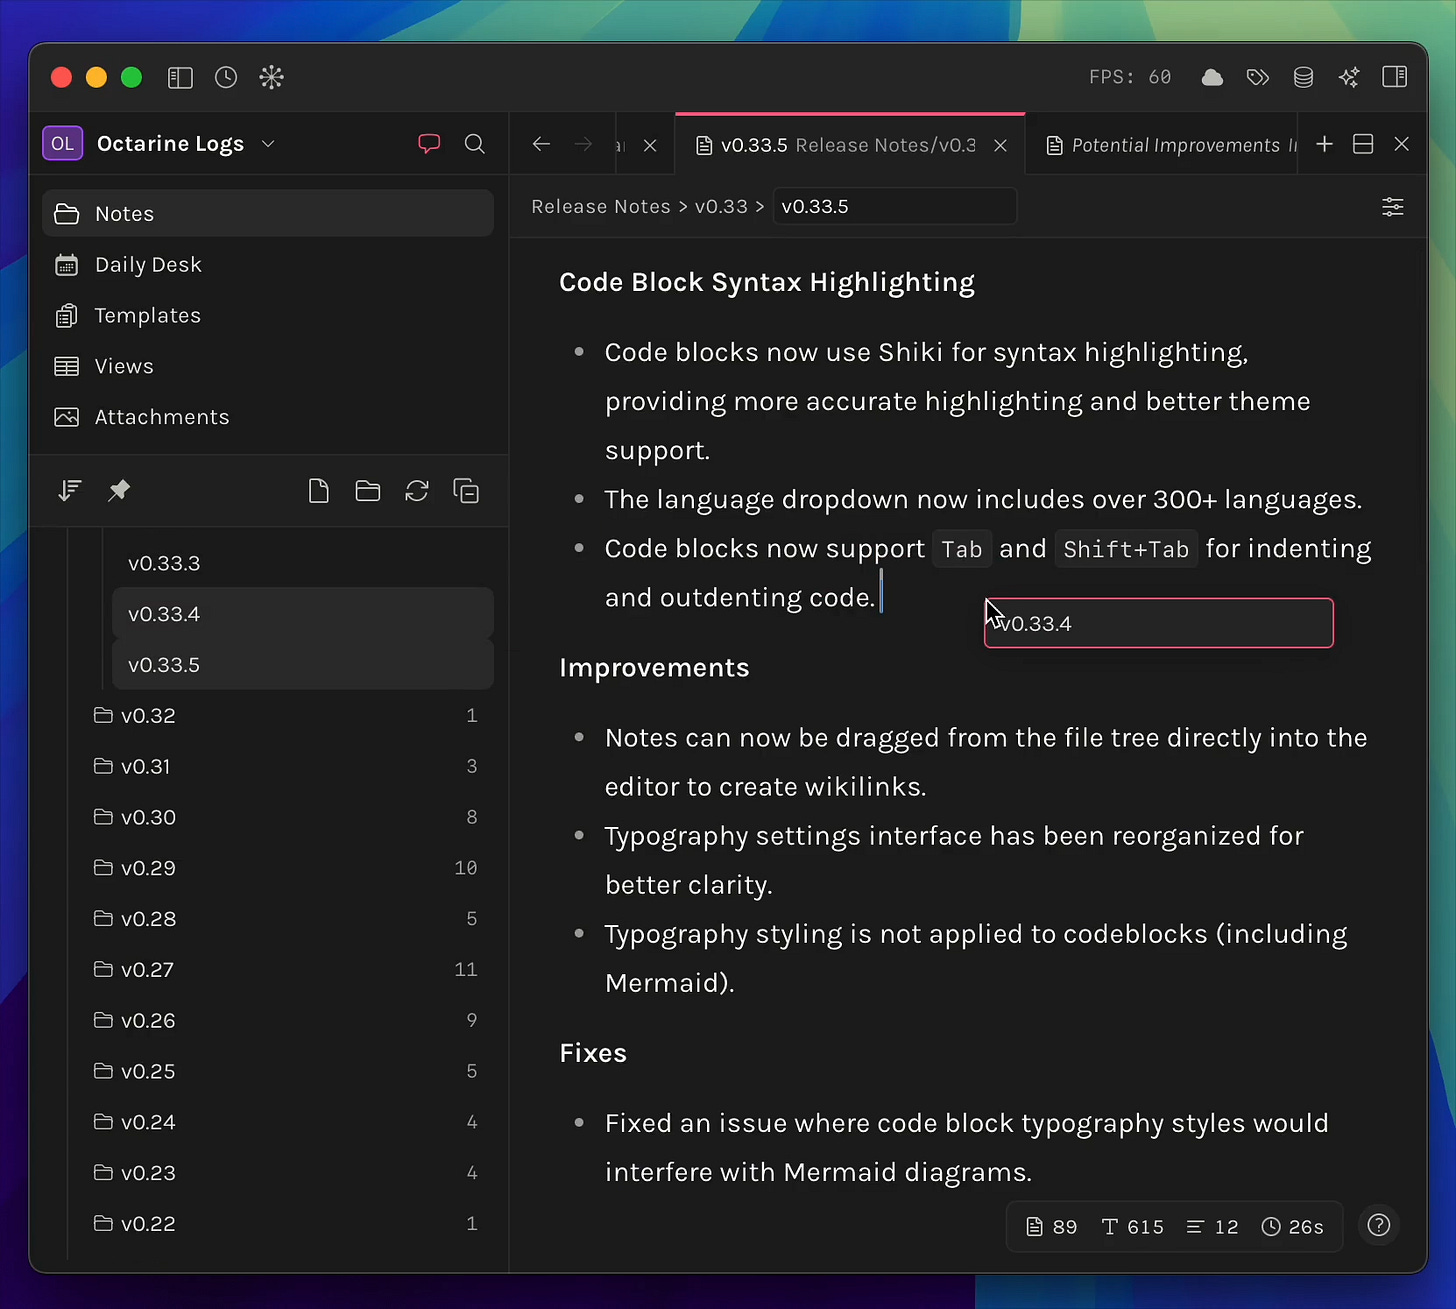Image resolution: width=1456 pixels, height=1309 pixels.
Task: Open the tags icon
Action: coord(1258,78)
